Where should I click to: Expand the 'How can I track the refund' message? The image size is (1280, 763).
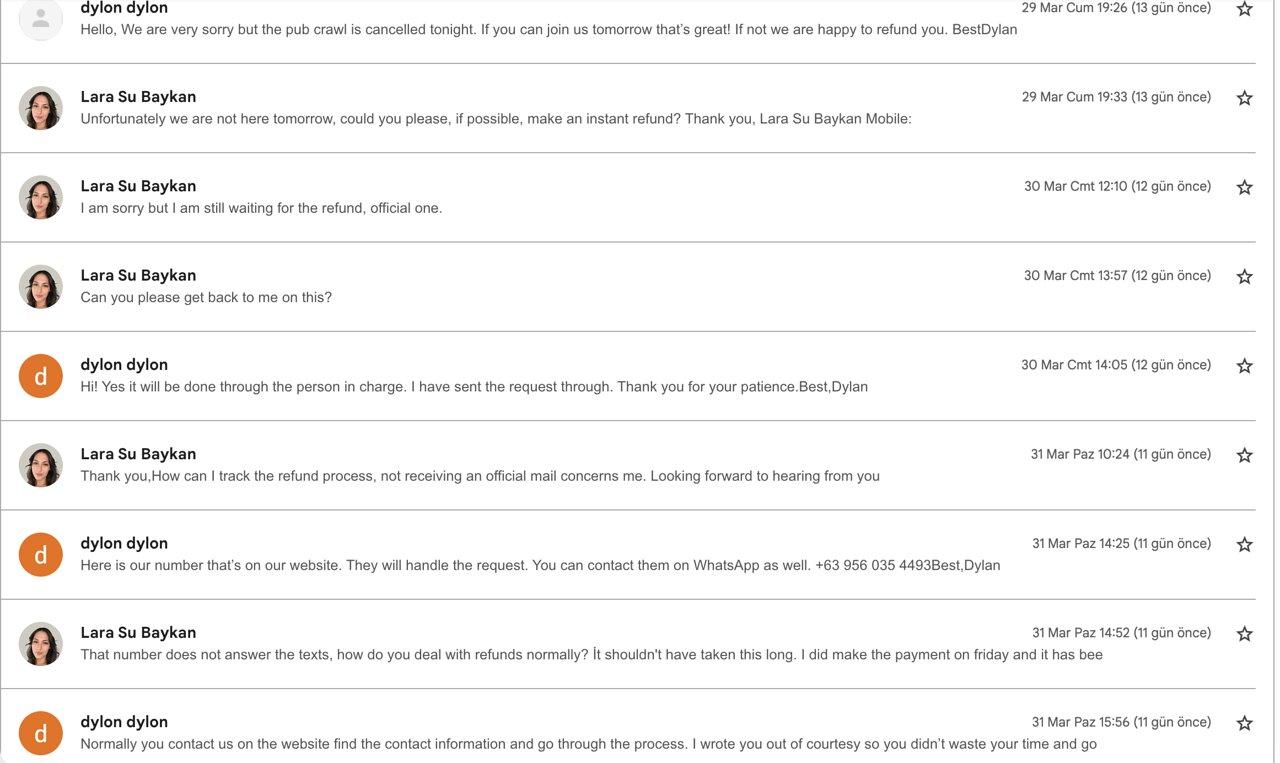click(628, 465)
